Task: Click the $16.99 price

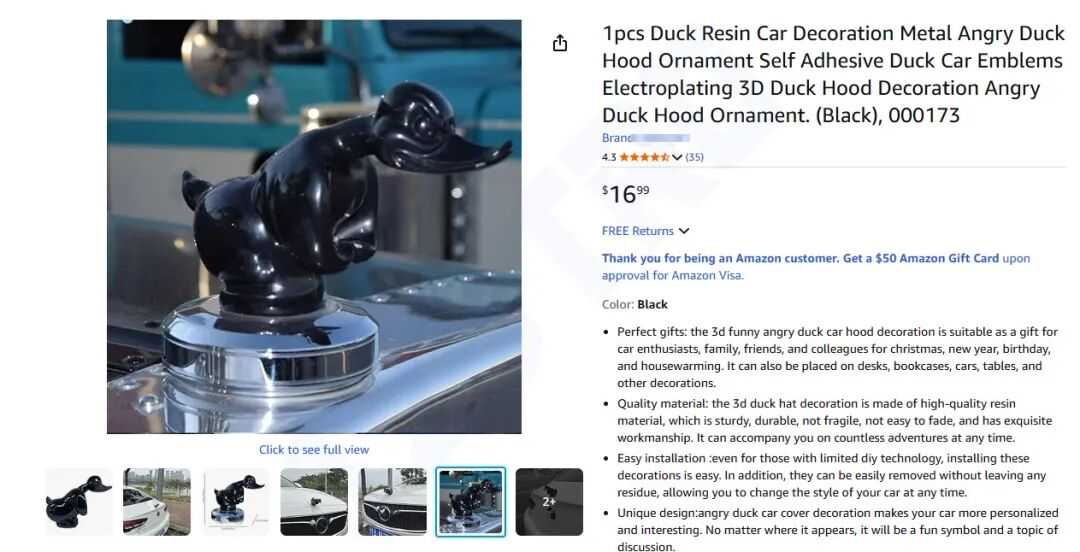Action: coord(625,194)
